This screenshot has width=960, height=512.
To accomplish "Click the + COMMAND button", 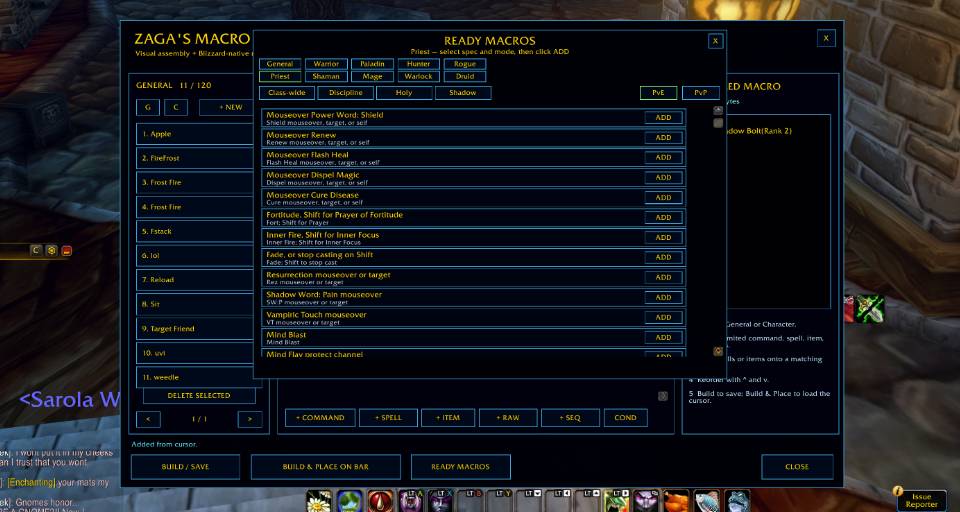I will pyautogui.click(x=320, y=418).
